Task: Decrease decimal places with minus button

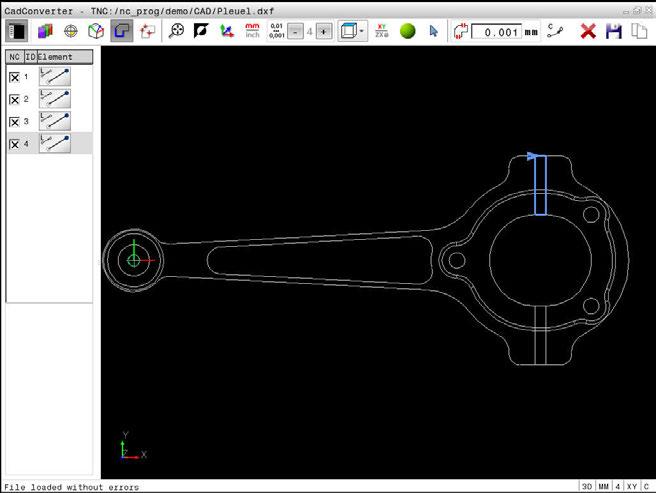Action: tap(296, 31)
